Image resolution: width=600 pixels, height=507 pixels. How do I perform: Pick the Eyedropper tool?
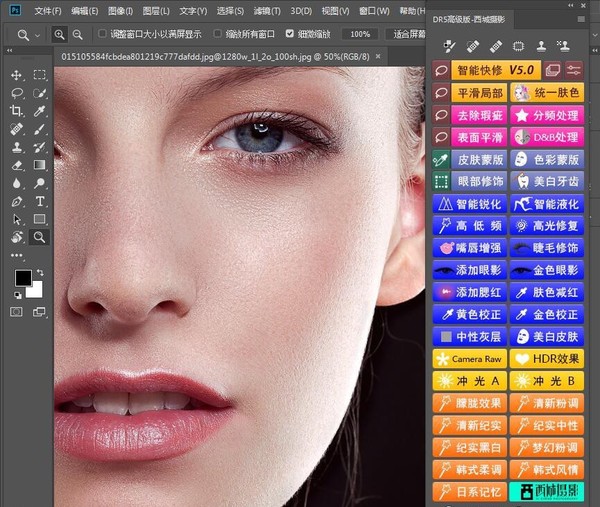click(x=40, y=111)
